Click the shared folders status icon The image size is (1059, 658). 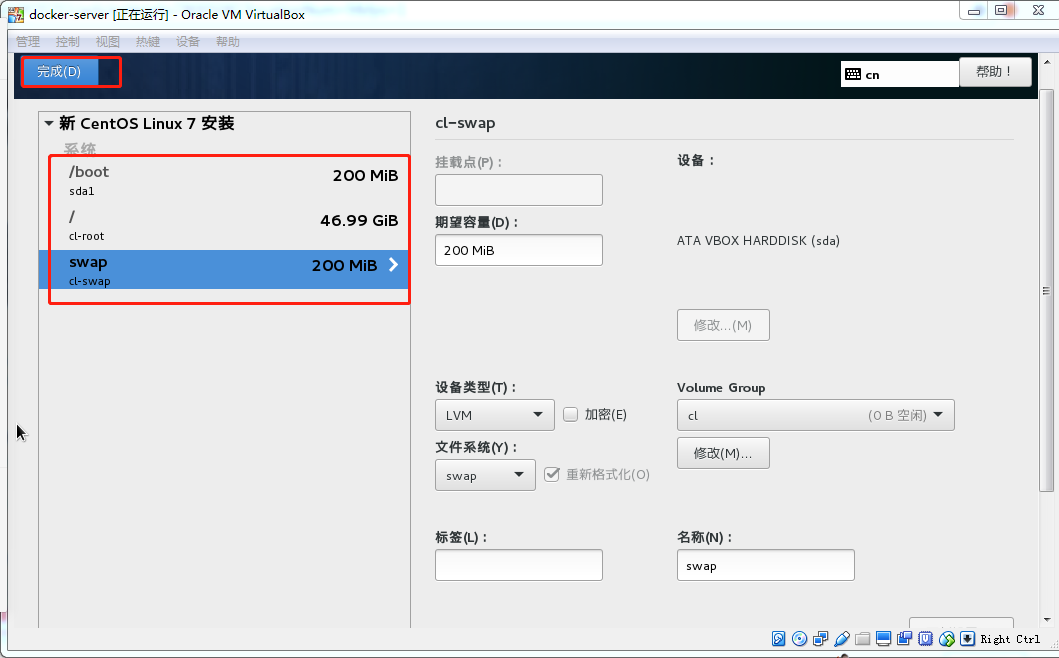[862, 638]
